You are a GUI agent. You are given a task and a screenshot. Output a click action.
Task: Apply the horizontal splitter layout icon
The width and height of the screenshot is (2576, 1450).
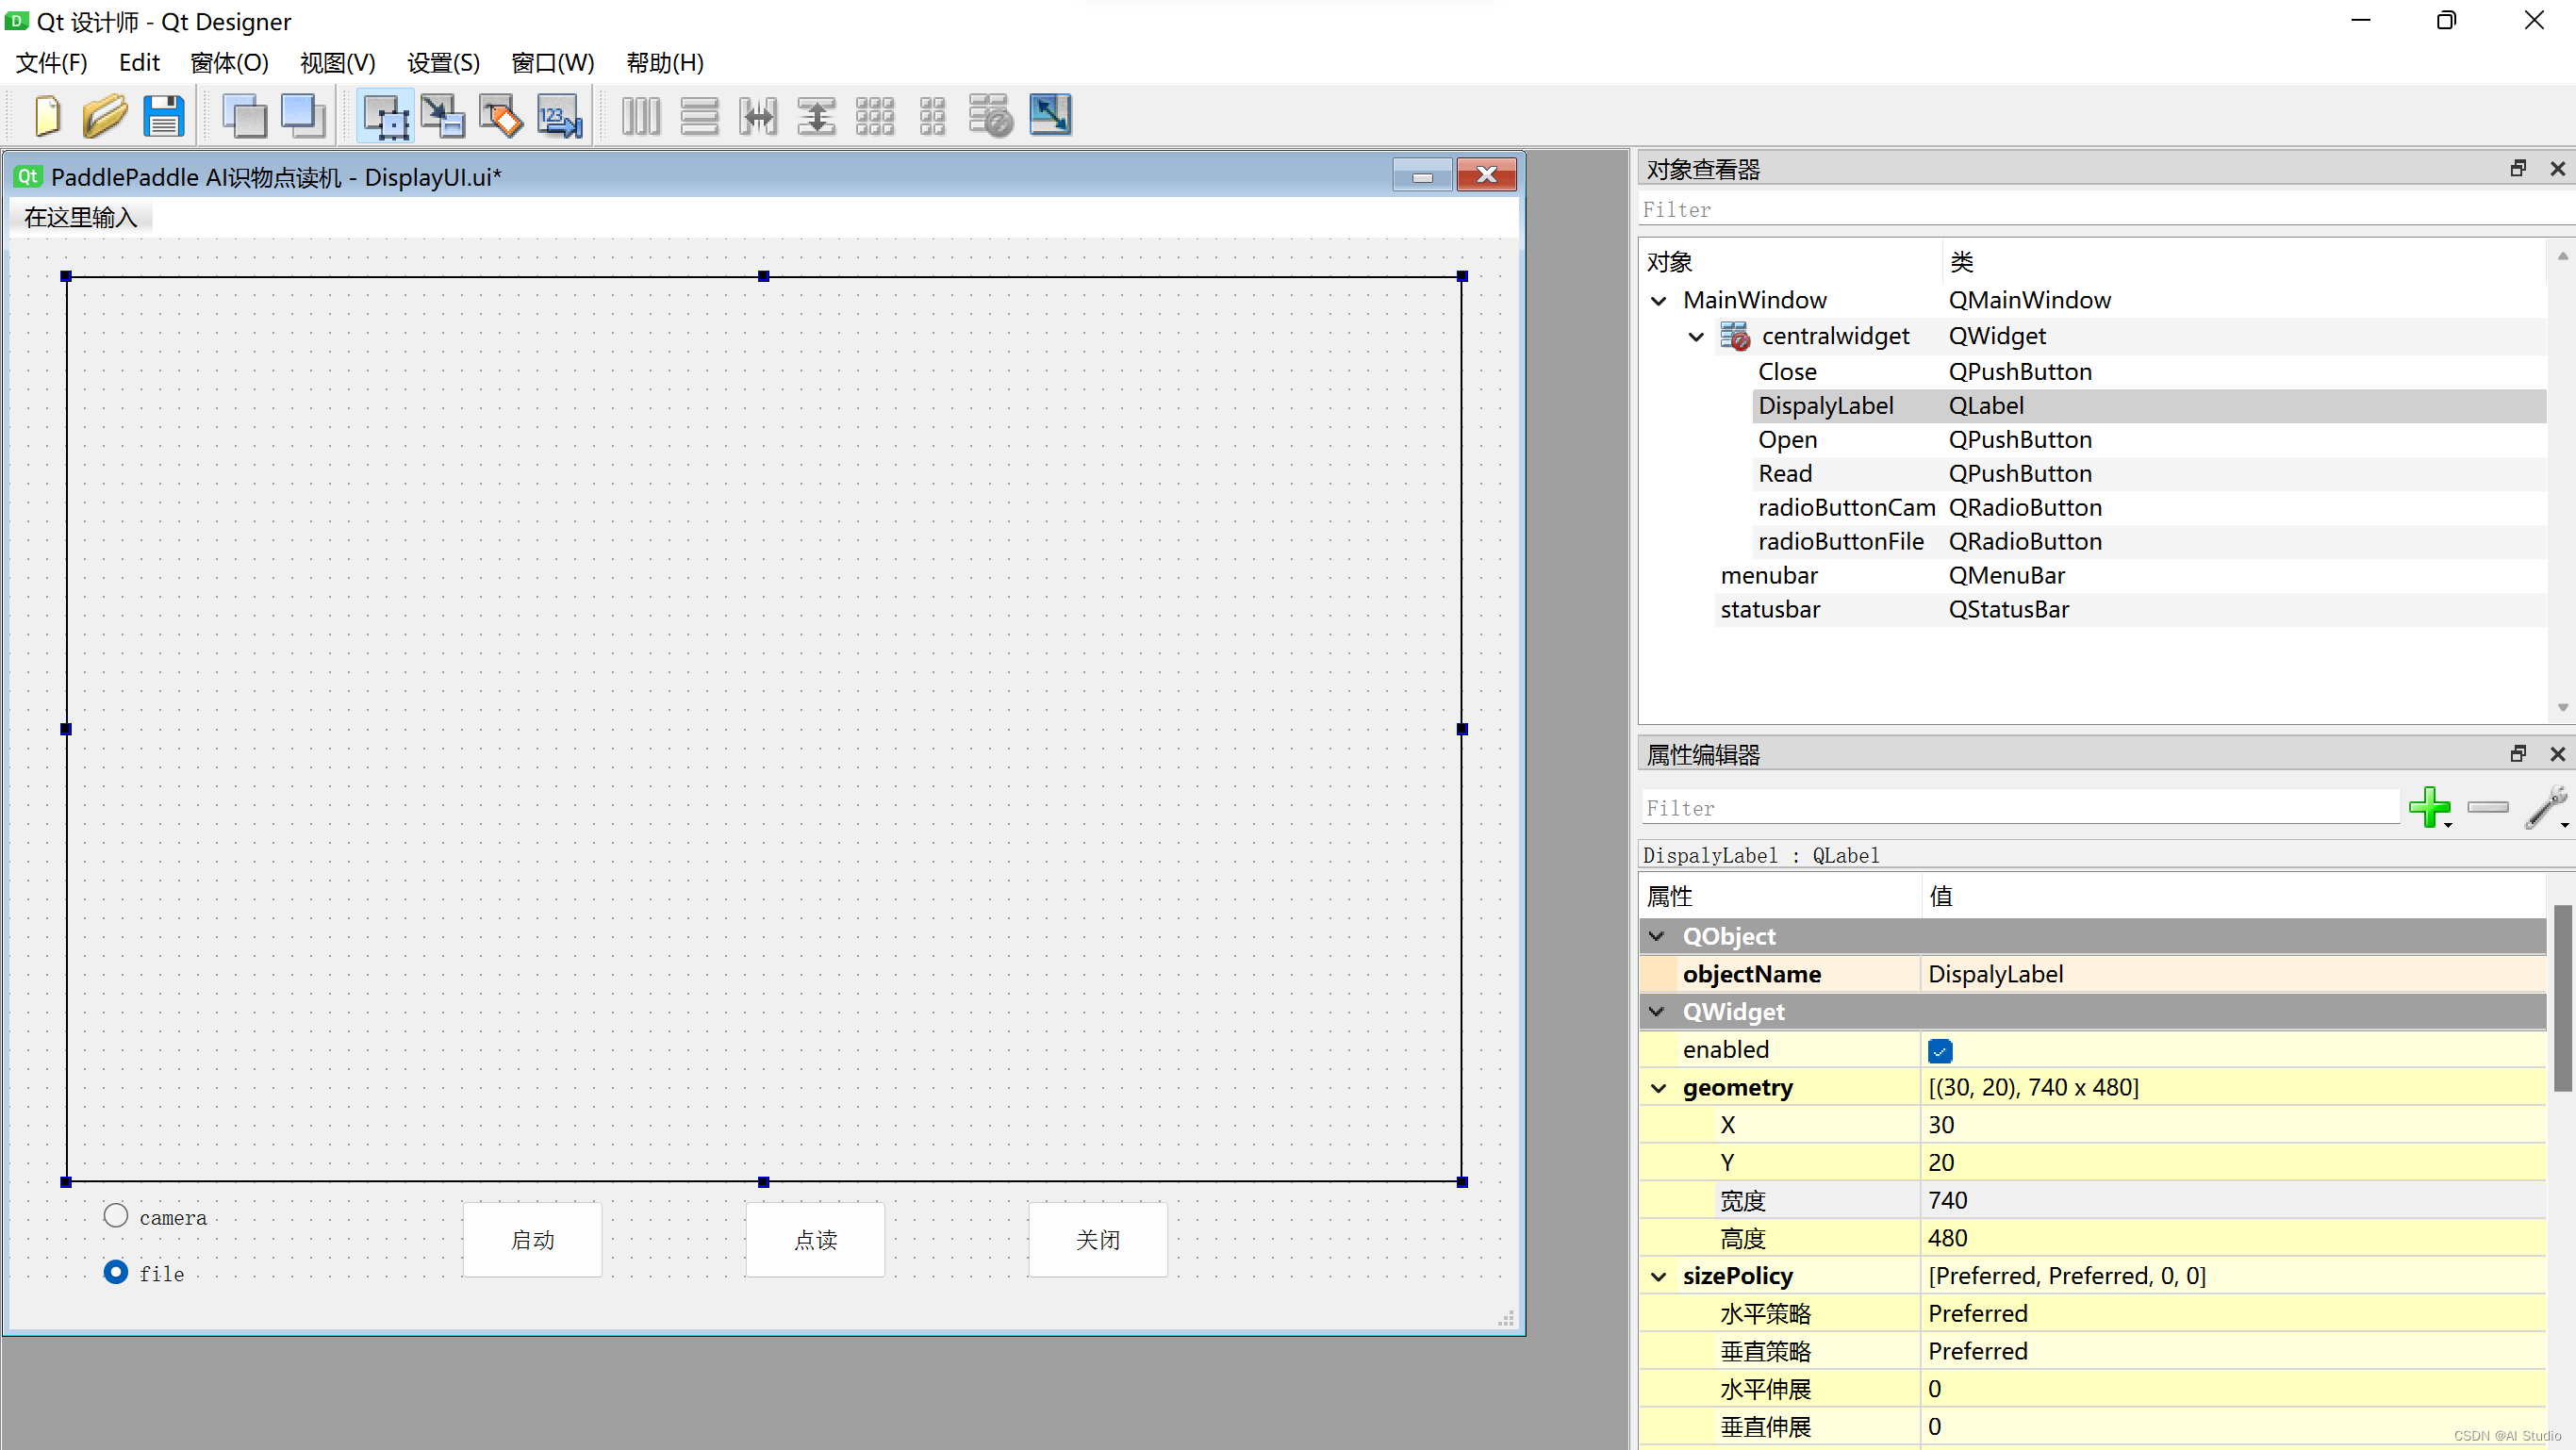pos(758,116)
